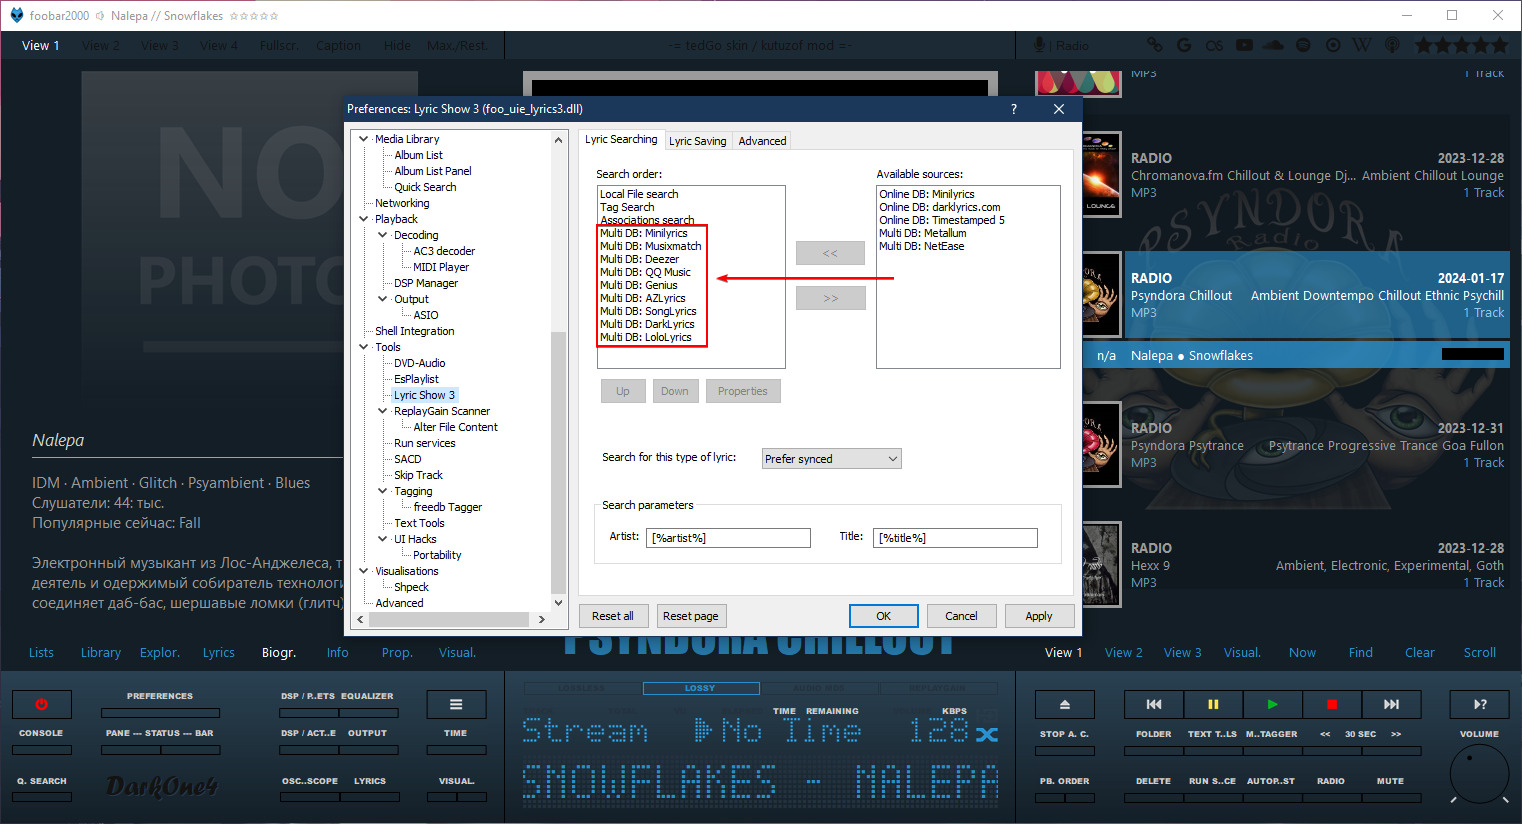1522x824 pixels.
Task: Click the OK button in Preferences
Action: click(x=884, y=616)
